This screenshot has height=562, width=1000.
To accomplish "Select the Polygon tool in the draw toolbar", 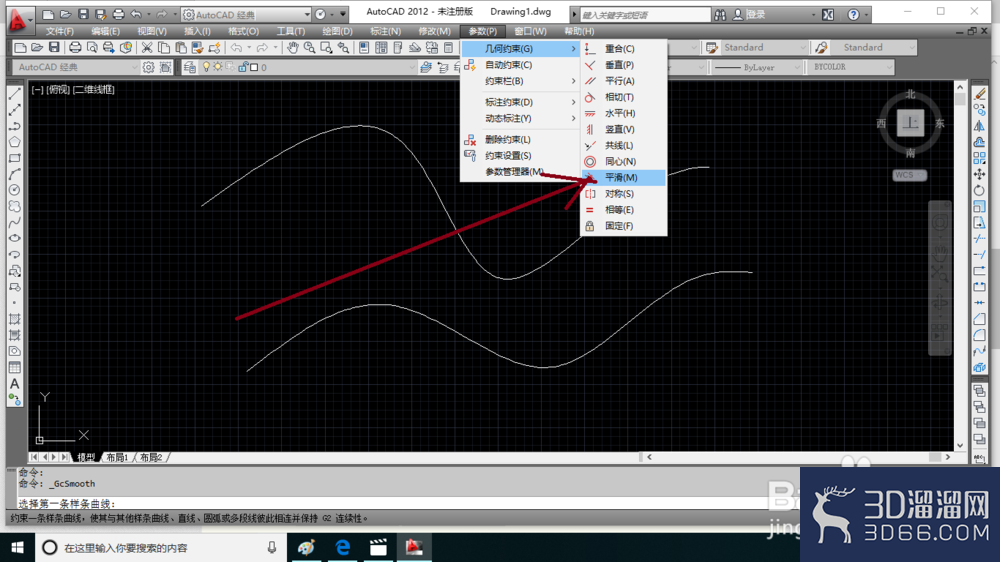I will tap(15, 142).
